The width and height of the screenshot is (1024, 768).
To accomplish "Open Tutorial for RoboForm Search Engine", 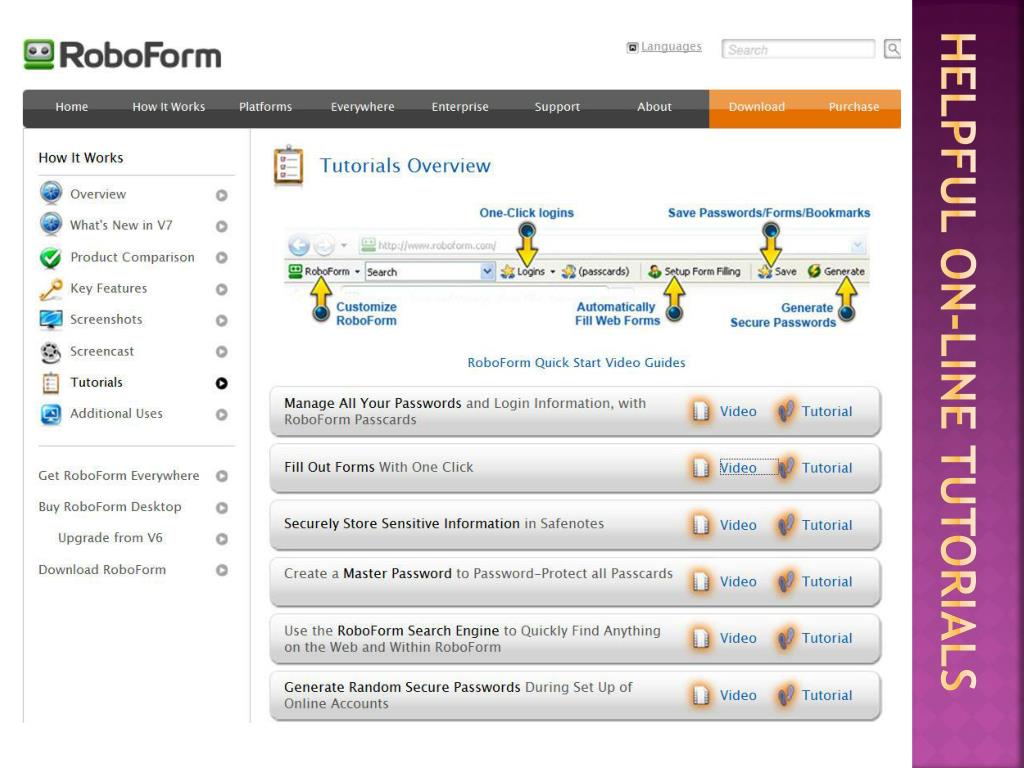I will tap(827, 638).
